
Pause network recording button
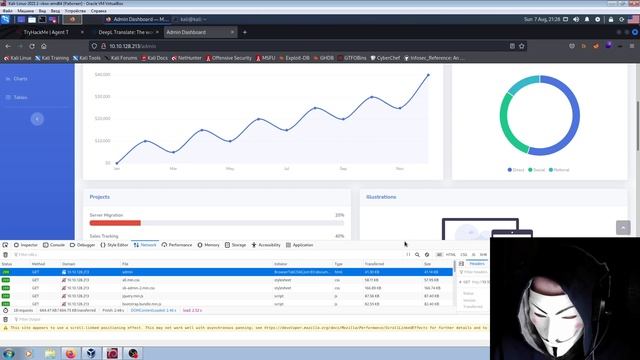pyautogui.click(x=408, y=255)
